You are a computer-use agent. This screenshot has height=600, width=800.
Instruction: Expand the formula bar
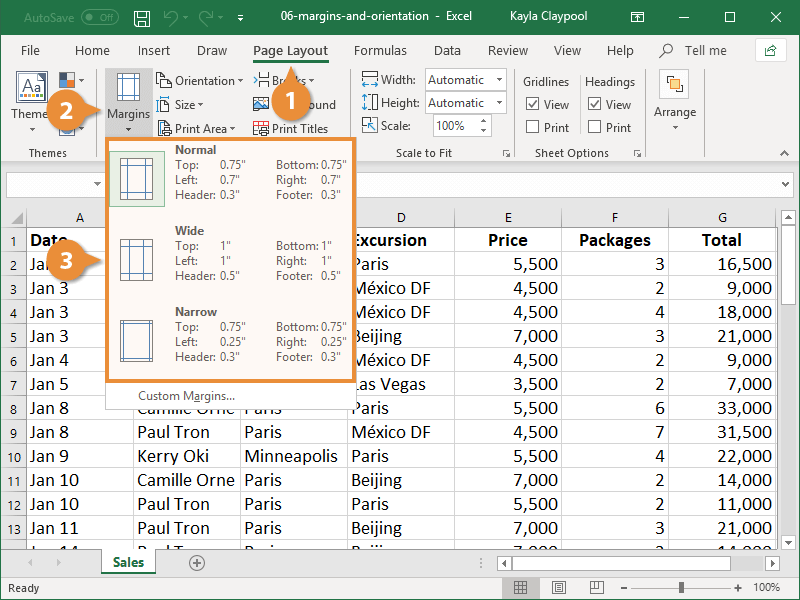tap(785, 184)
